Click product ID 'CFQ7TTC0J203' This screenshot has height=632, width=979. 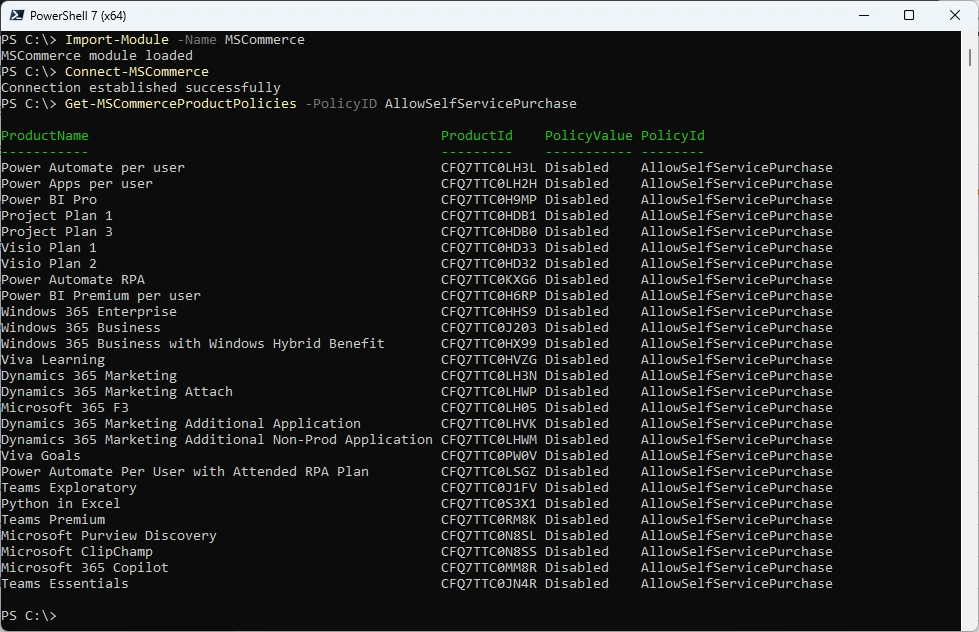489,327
